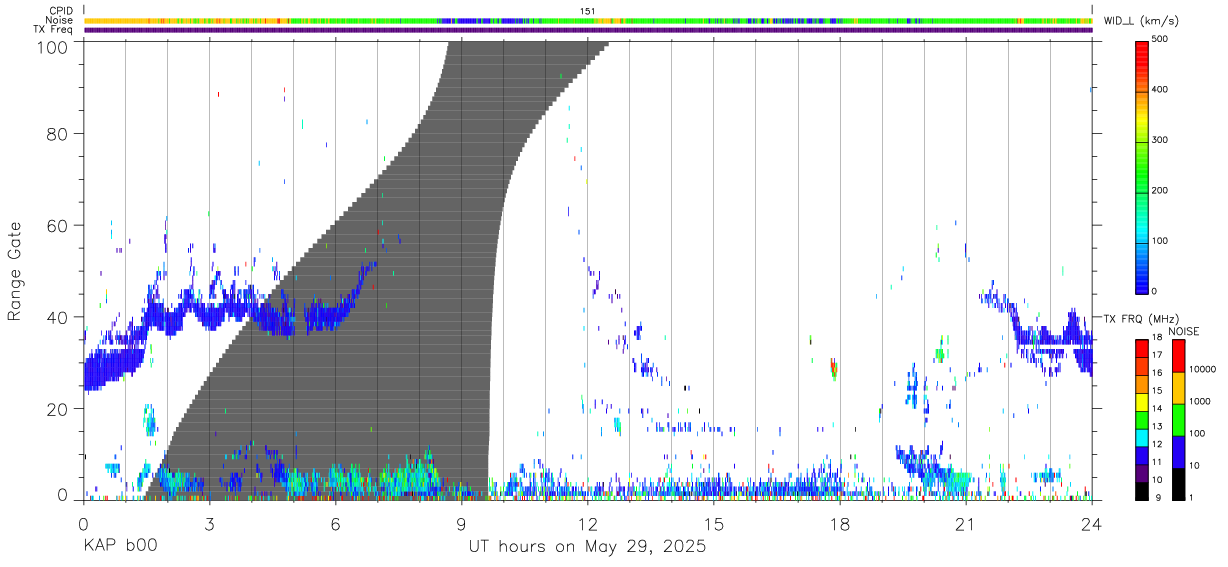
Task: Click the Range Gate axis title
Action: click(15, 273)
